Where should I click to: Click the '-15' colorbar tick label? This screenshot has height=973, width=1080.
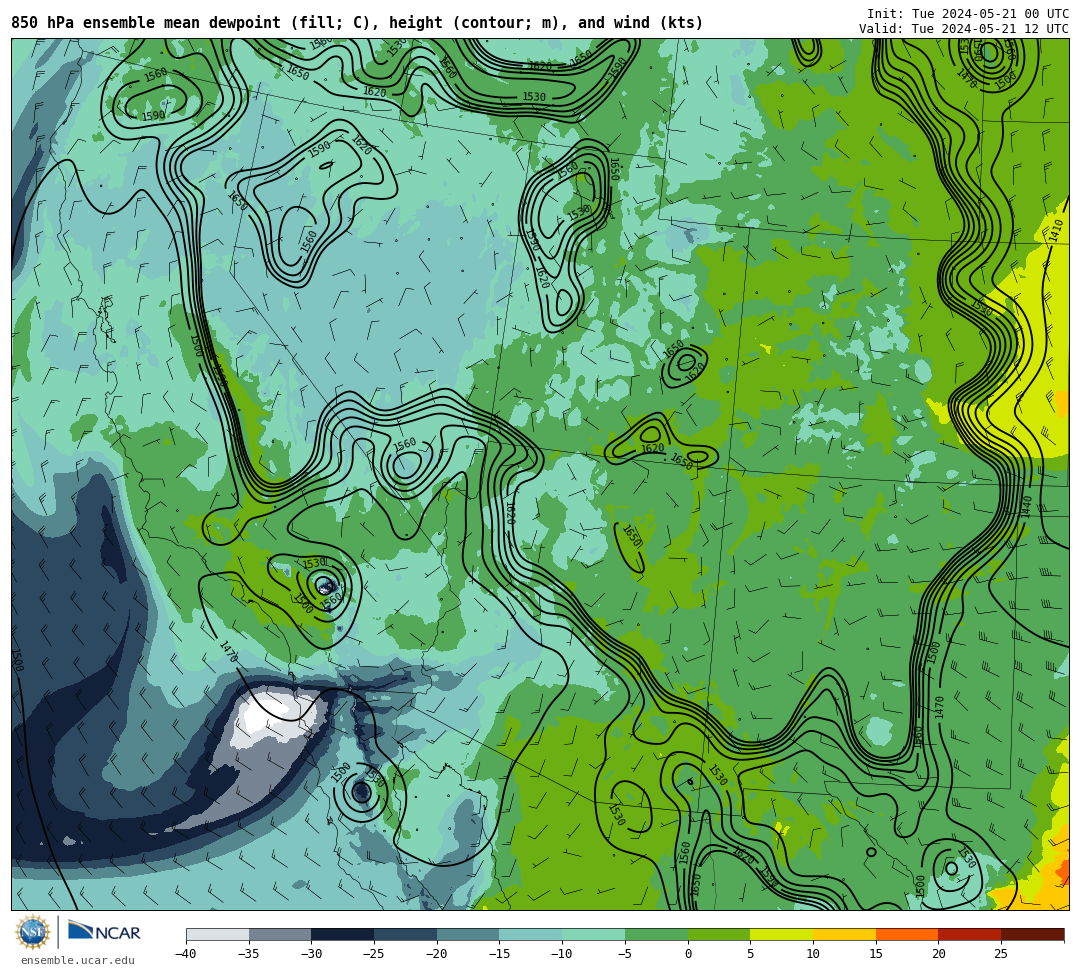point(499,954)
